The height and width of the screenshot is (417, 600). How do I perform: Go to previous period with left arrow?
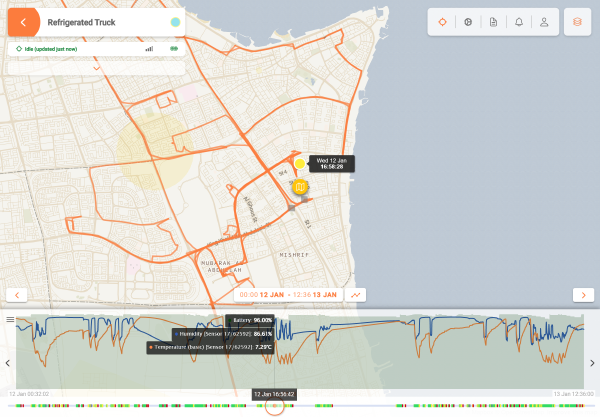17,295
